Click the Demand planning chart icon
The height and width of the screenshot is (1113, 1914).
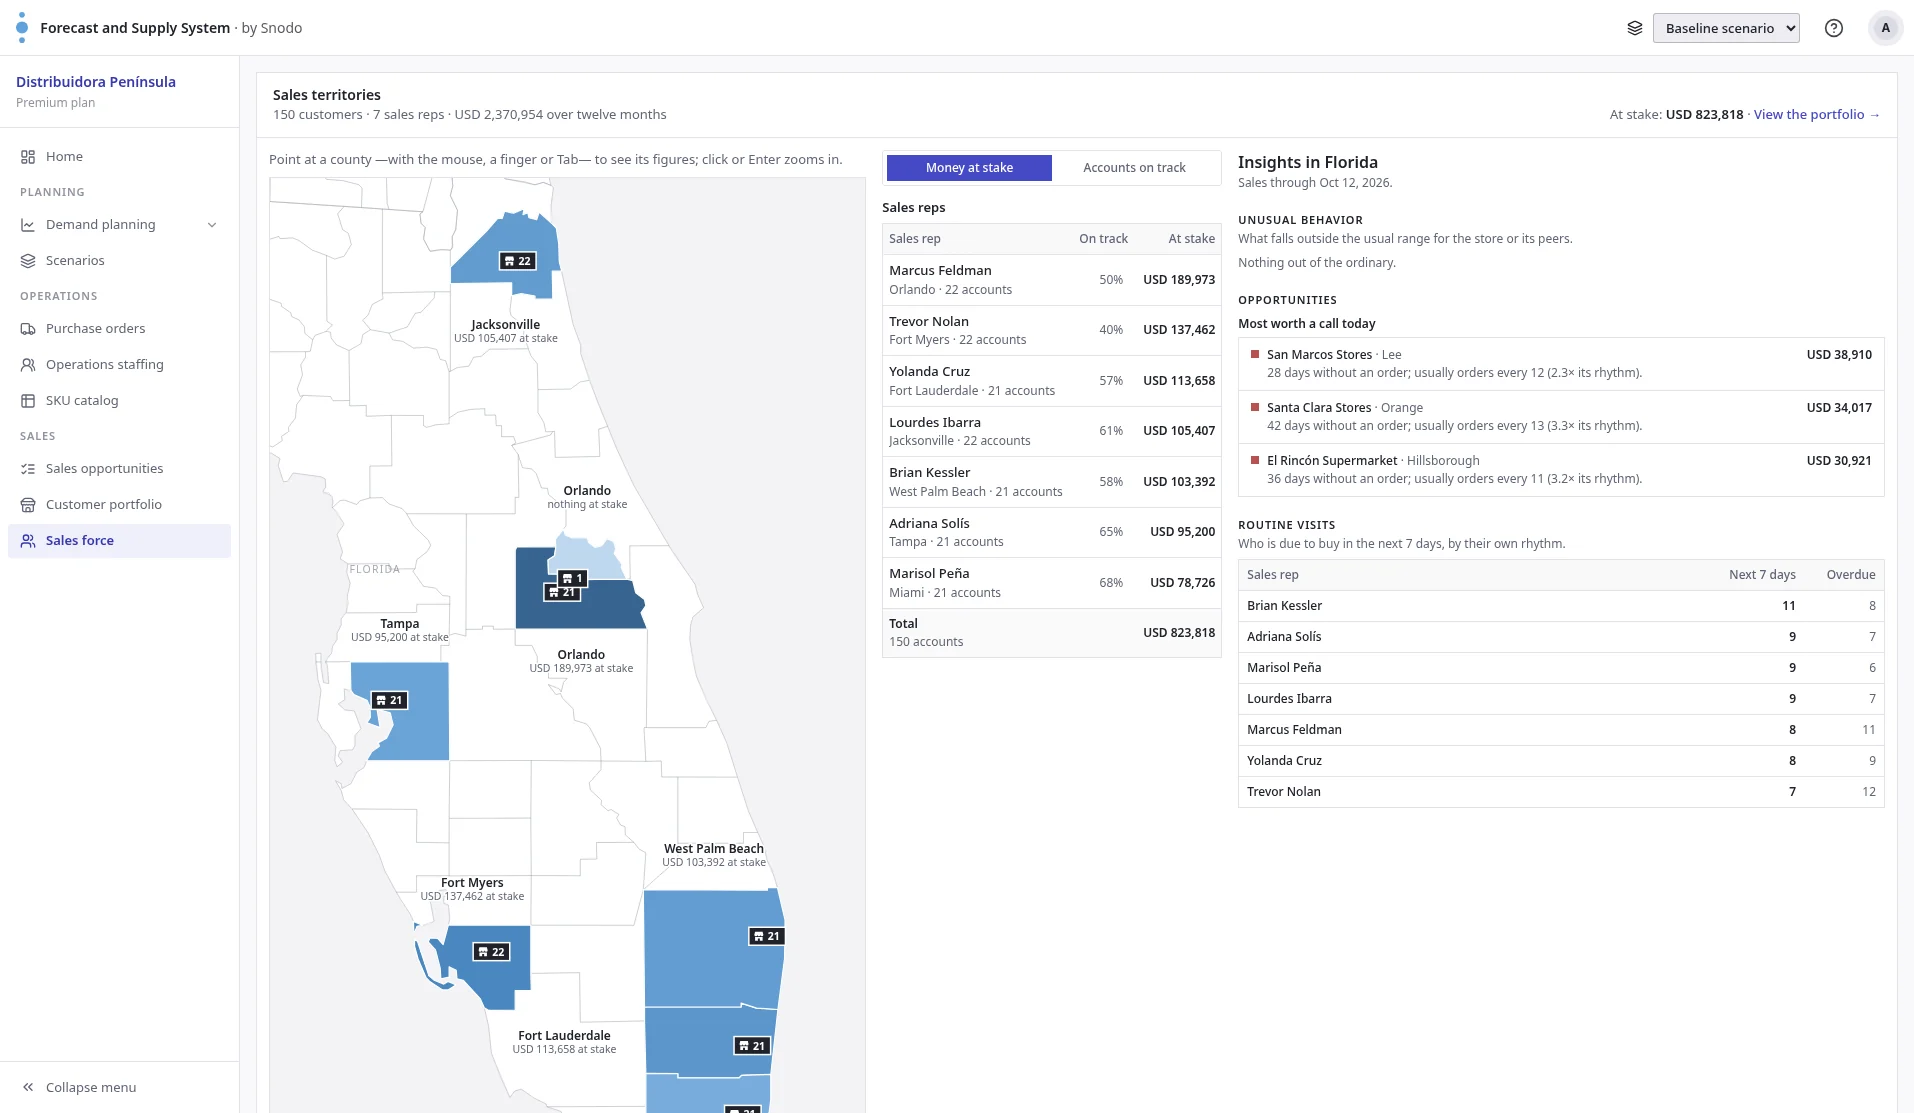pyautogui.click(x=28, y=225)
